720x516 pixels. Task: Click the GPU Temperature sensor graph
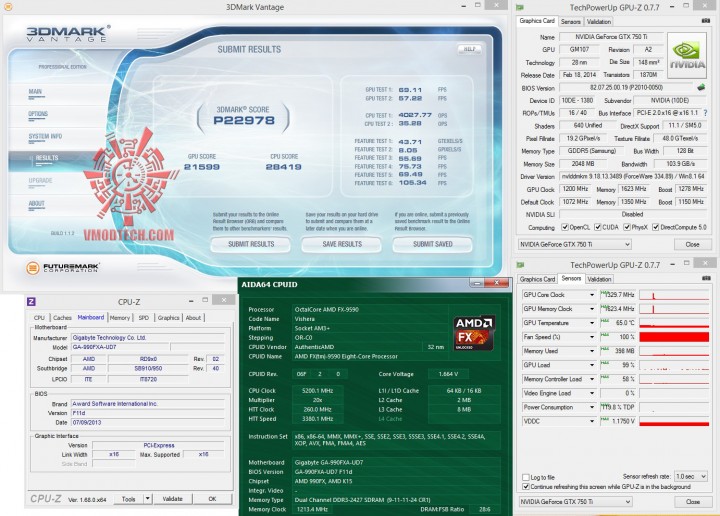[674, 323]
